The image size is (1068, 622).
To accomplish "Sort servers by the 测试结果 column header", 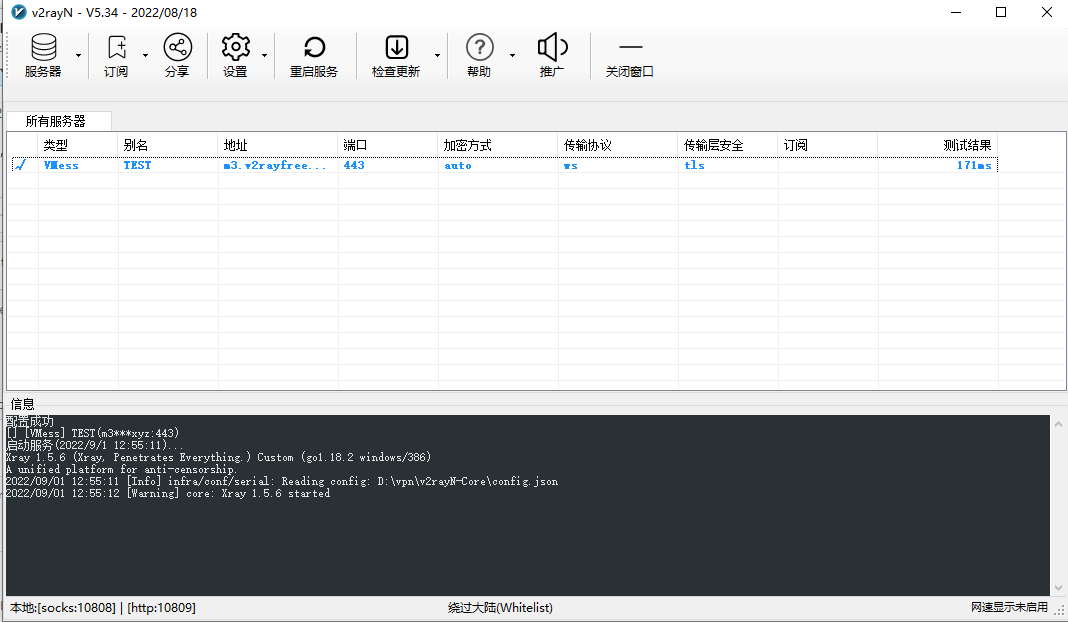I will 965,144.
